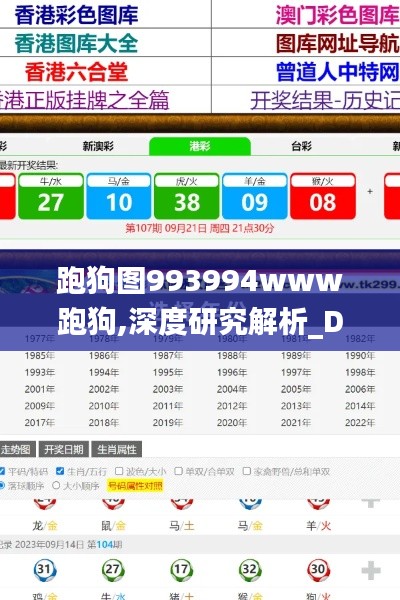Screen dimensions: 400x600
Task: Select year 2020年
Action: 232,422
